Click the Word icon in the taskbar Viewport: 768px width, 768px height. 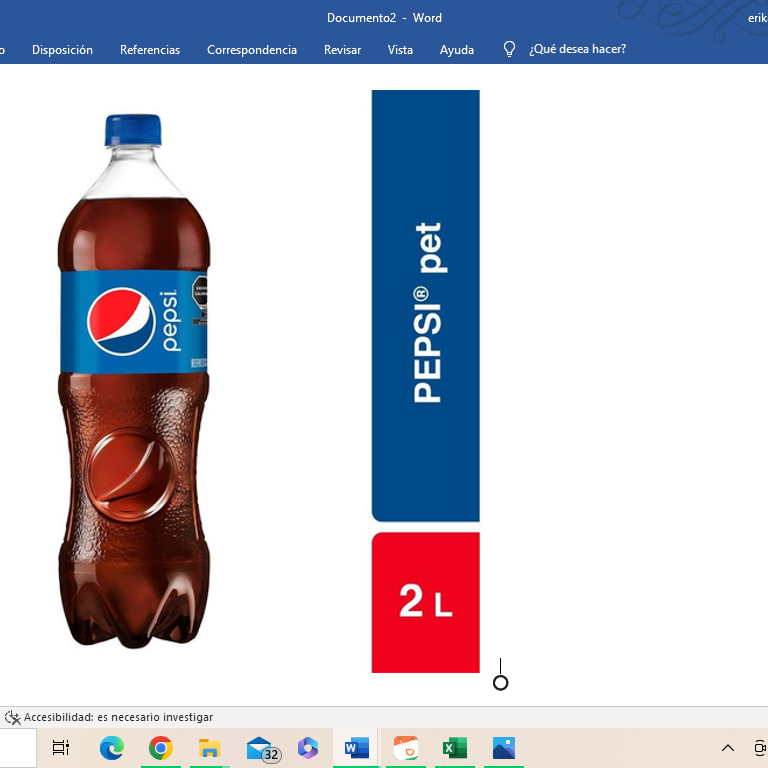click(x=357, y=748)
